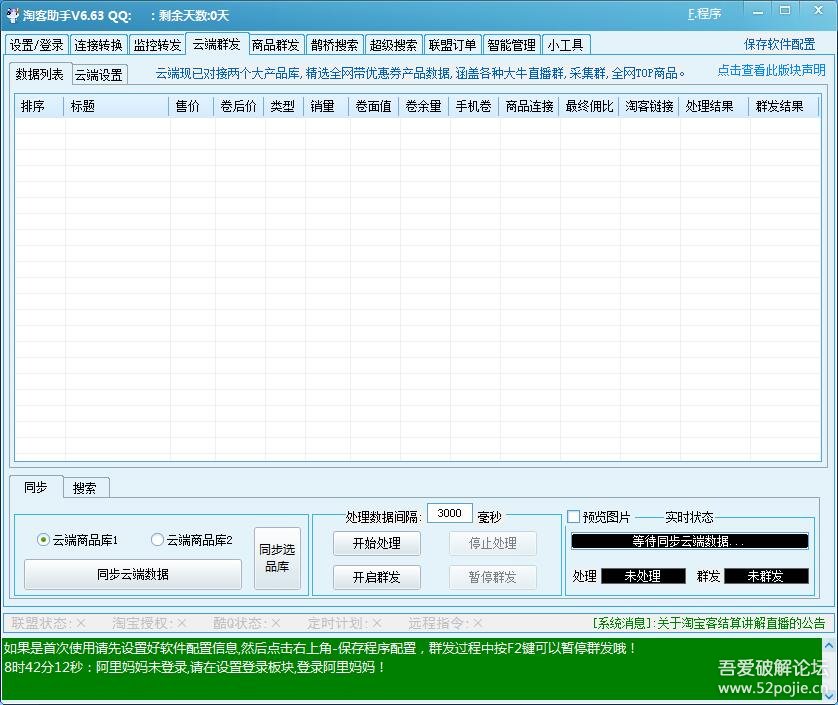This screenshot has height=705, width=838.
Task: Click 定时计划 status entry
Action: tap(344, 623)
